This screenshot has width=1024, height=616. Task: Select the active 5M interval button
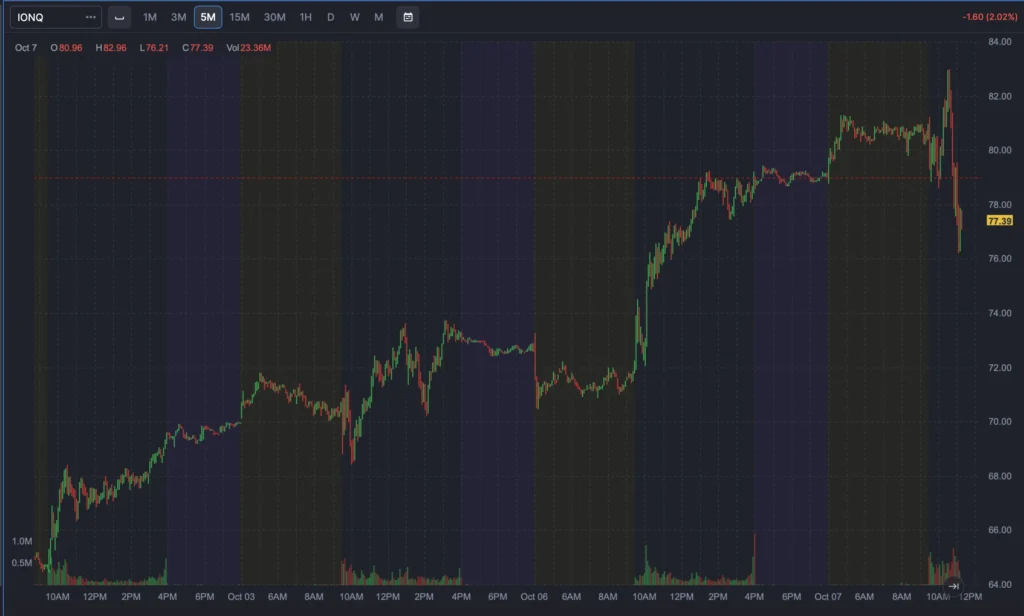[x=208, y=17]
